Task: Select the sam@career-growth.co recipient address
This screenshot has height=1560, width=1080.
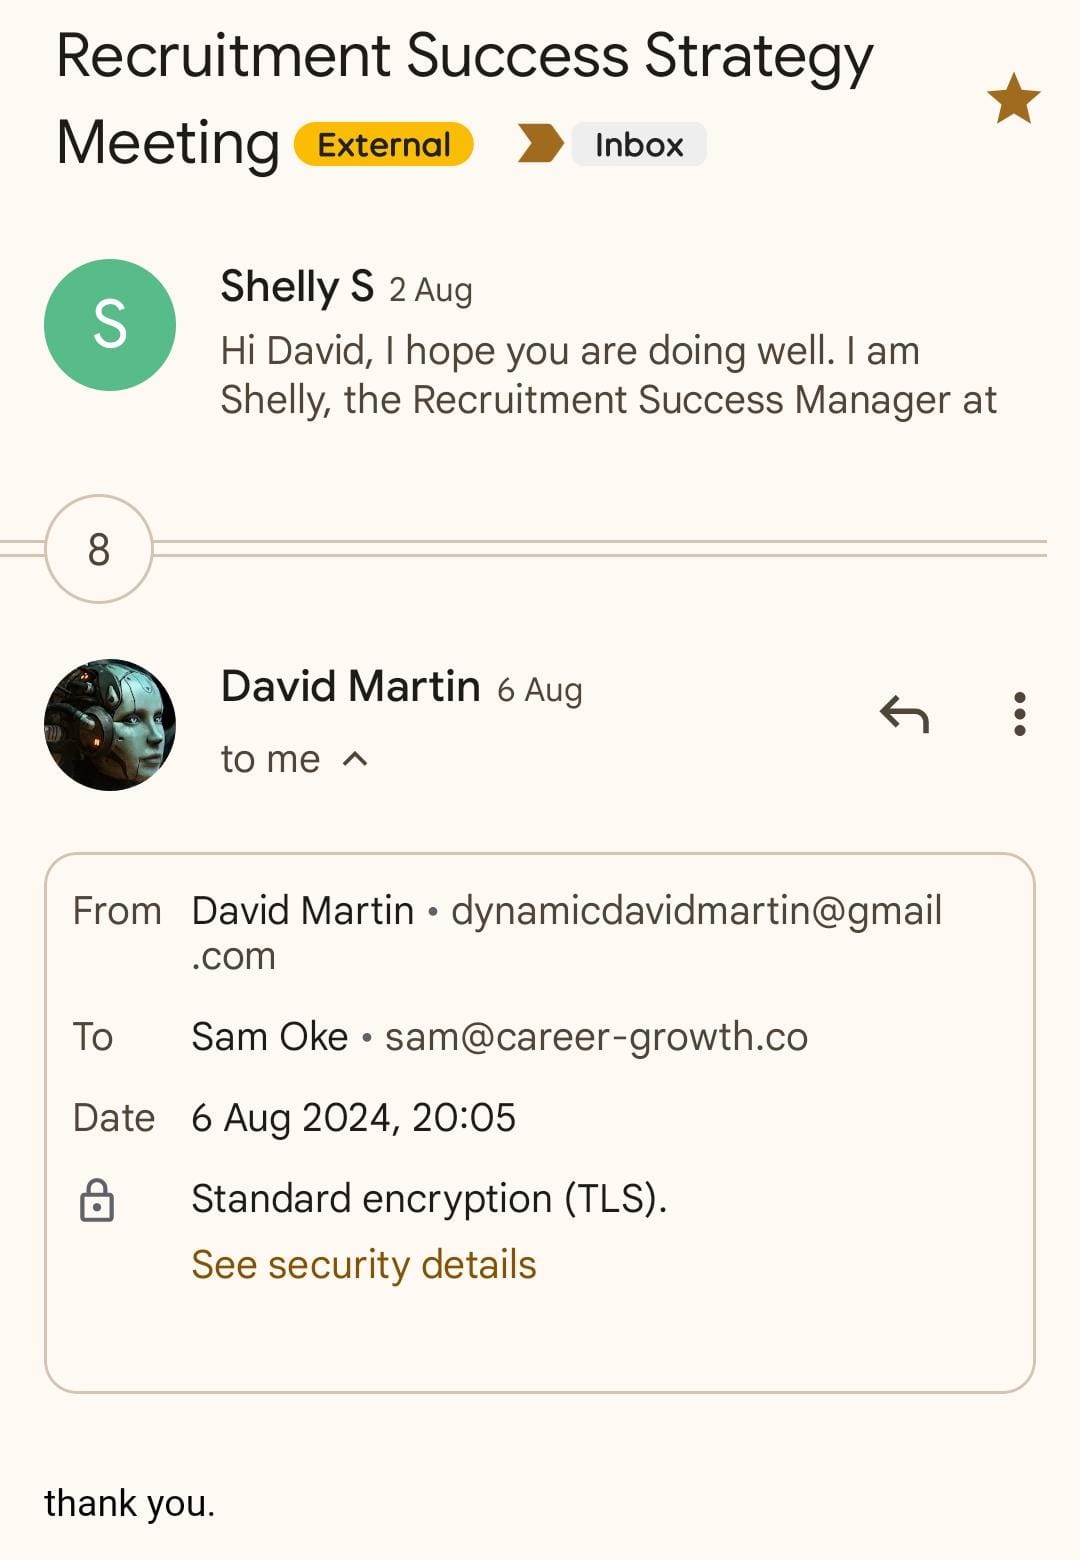Action: point(596,1037)
